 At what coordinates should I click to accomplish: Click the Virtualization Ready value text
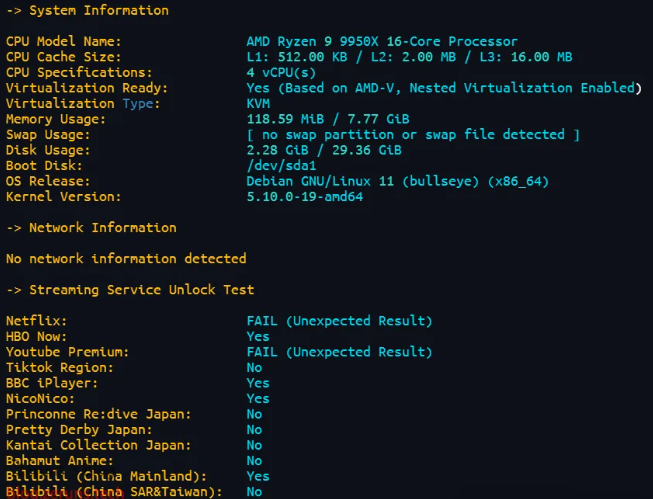coord(444,88)
